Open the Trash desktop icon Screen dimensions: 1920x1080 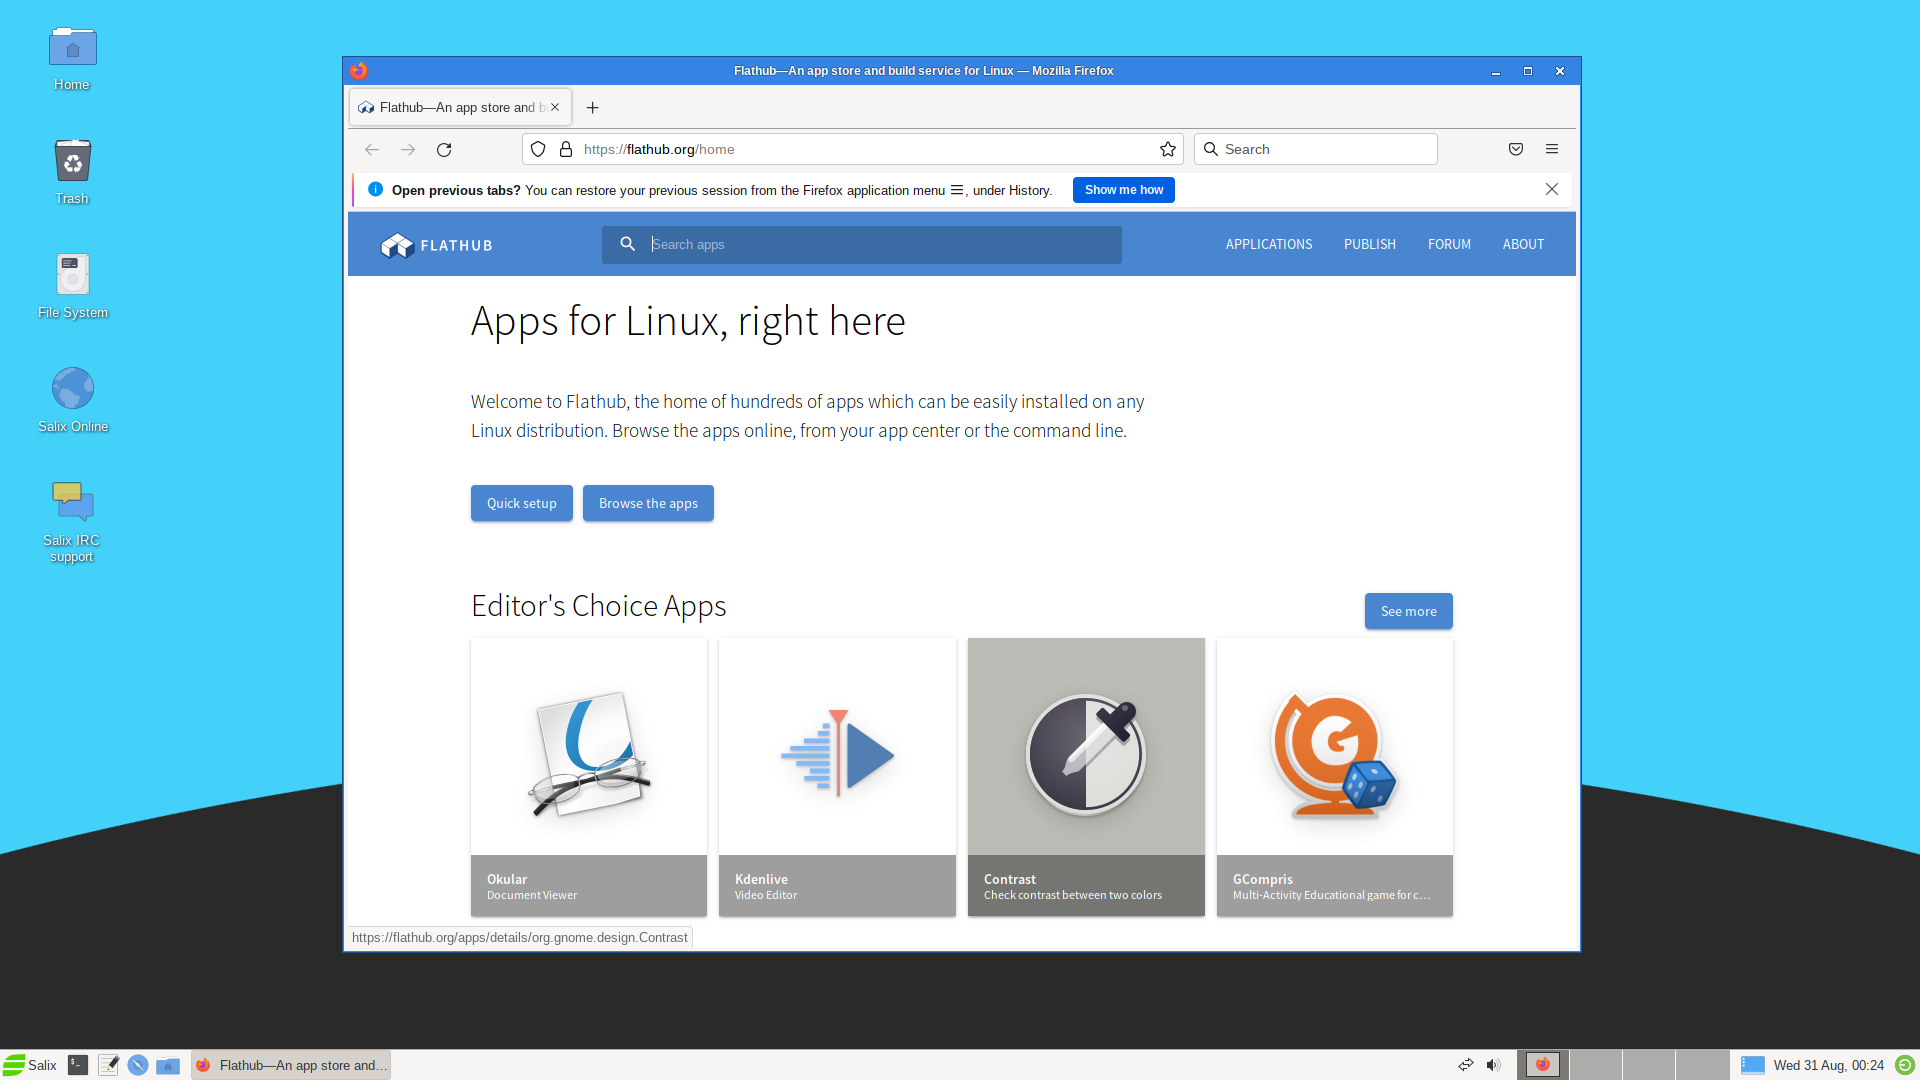tap(72, 173)
